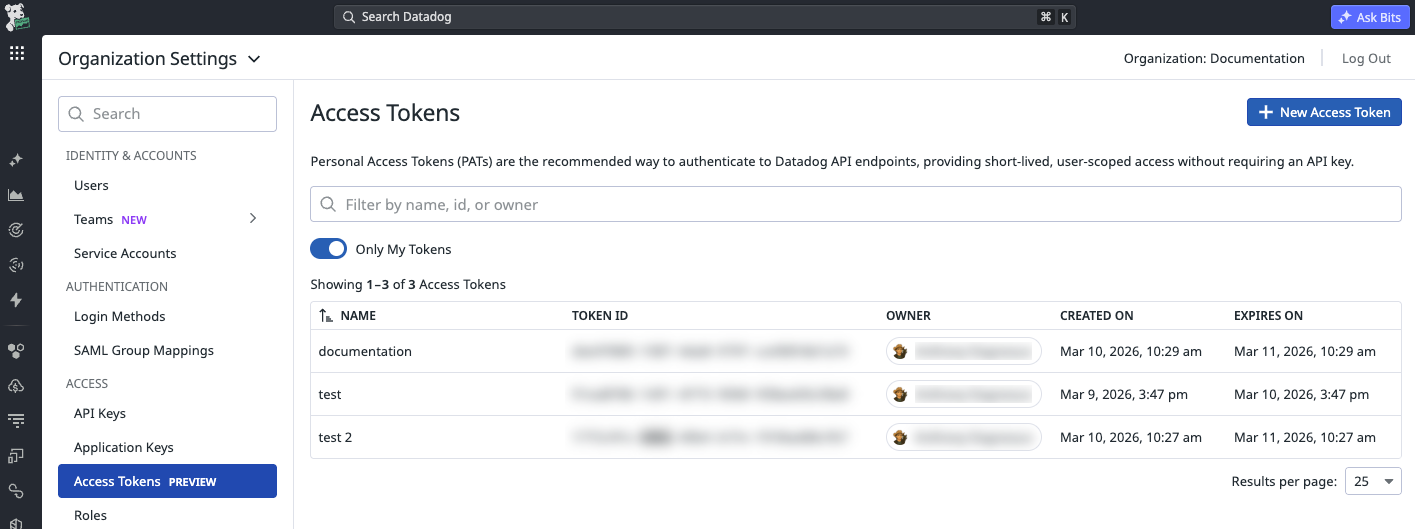The height and width of the screenshot is (529, 1415).
Task: Open the Results per page dropdown
Action: [1372, 482]
